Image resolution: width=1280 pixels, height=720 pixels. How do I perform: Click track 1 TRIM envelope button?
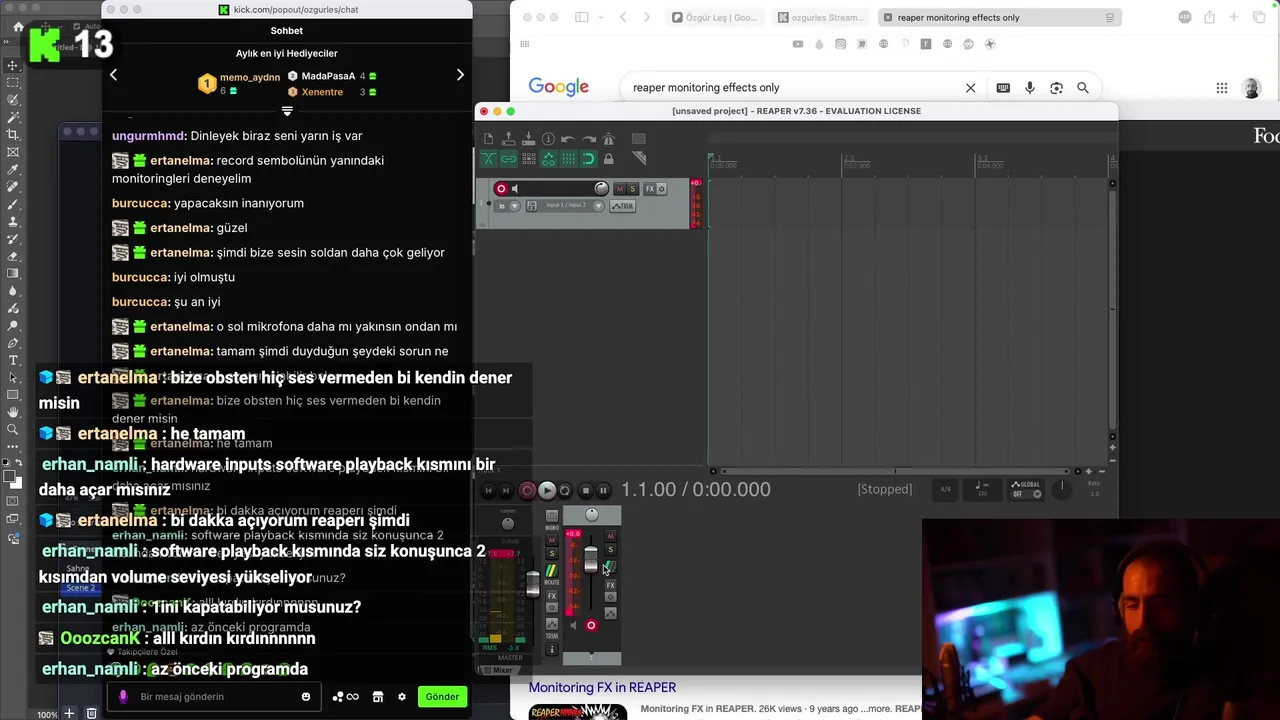tap(622, 206)
